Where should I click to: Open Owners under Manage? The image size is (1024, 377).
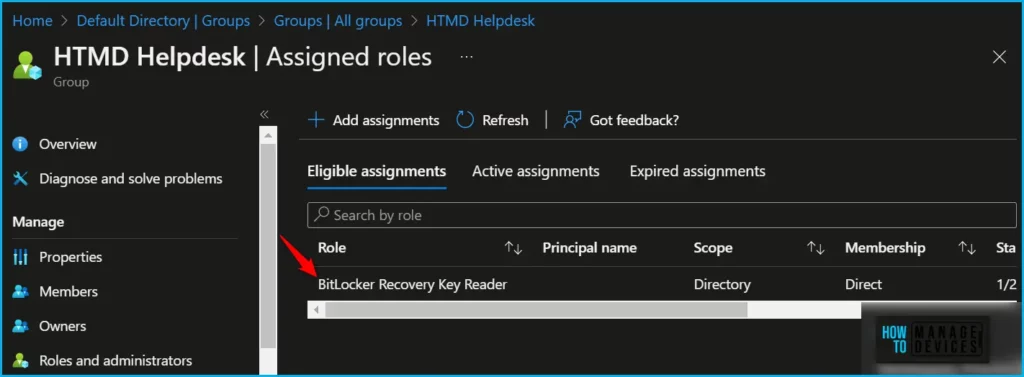(63, 326)
